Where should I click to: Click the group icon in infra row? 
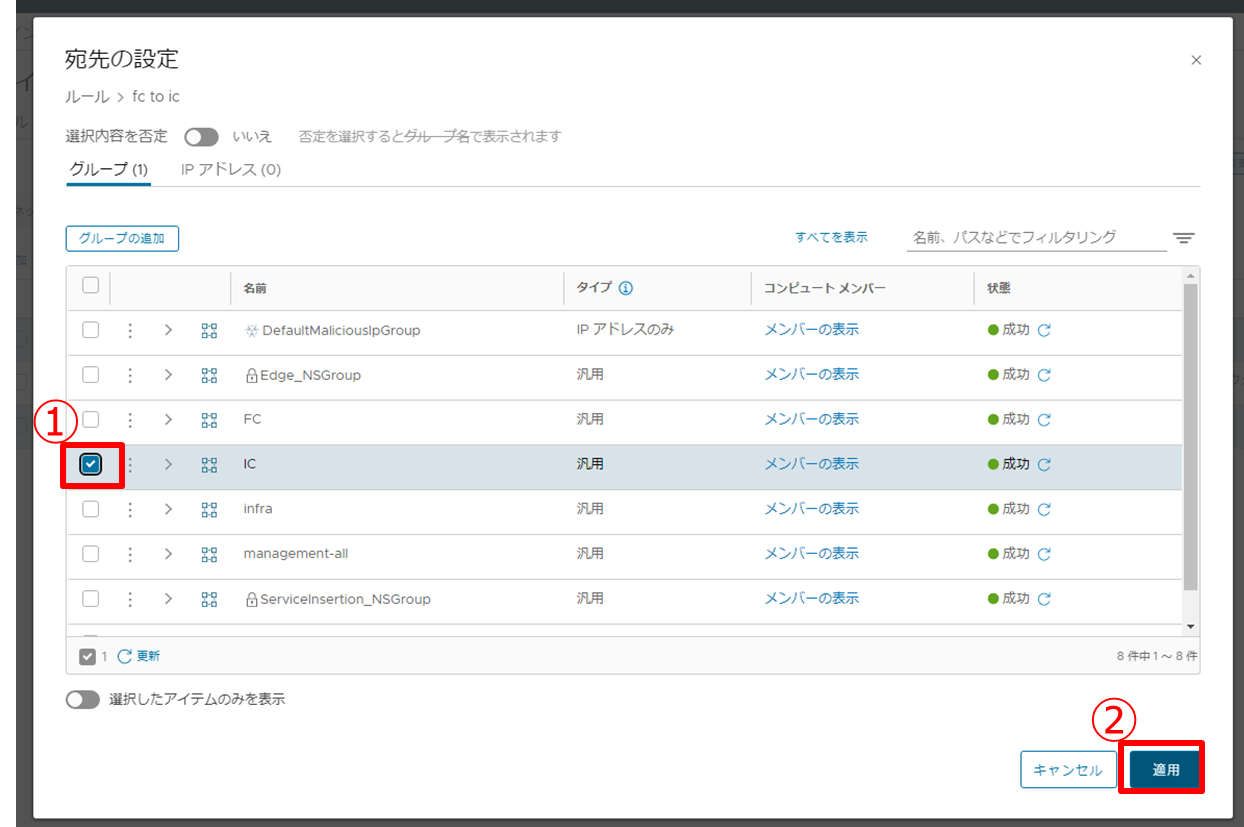click(209, 510)
